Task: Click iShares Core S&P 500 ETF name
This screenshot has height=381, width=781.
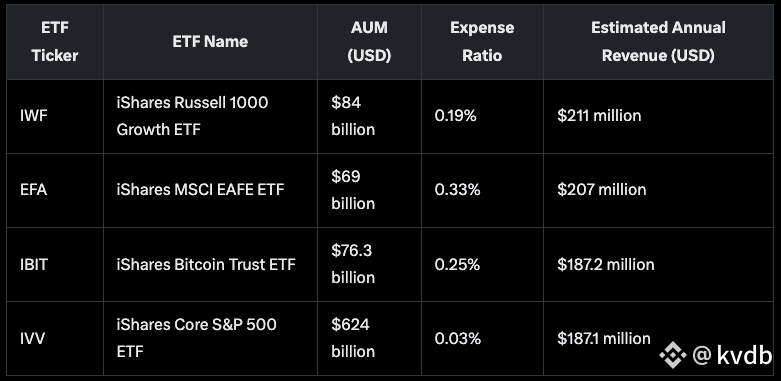Action: (196, 338)
